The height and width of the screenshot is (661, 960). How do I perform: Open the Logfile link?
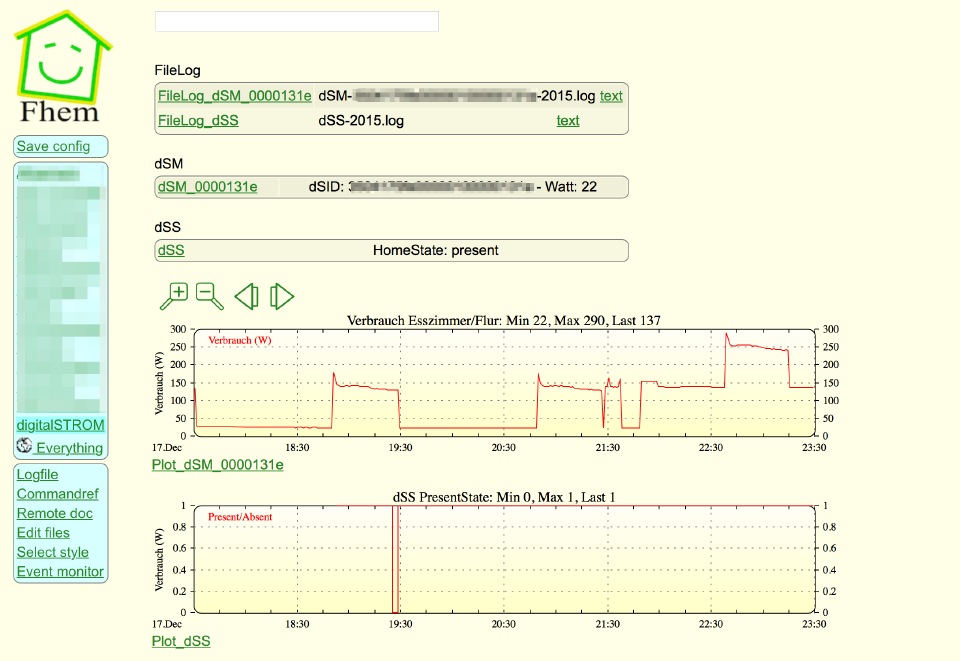click(x=37, y=474)
